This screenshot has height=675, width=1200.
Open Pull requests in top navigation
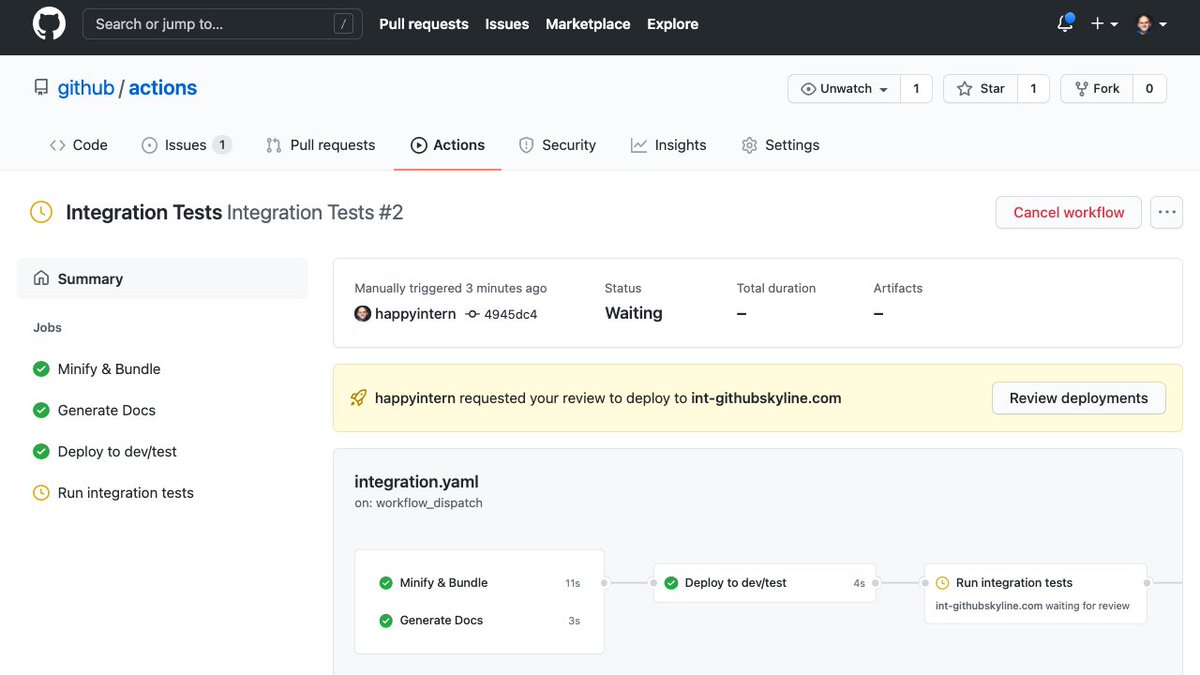(424, 24)
